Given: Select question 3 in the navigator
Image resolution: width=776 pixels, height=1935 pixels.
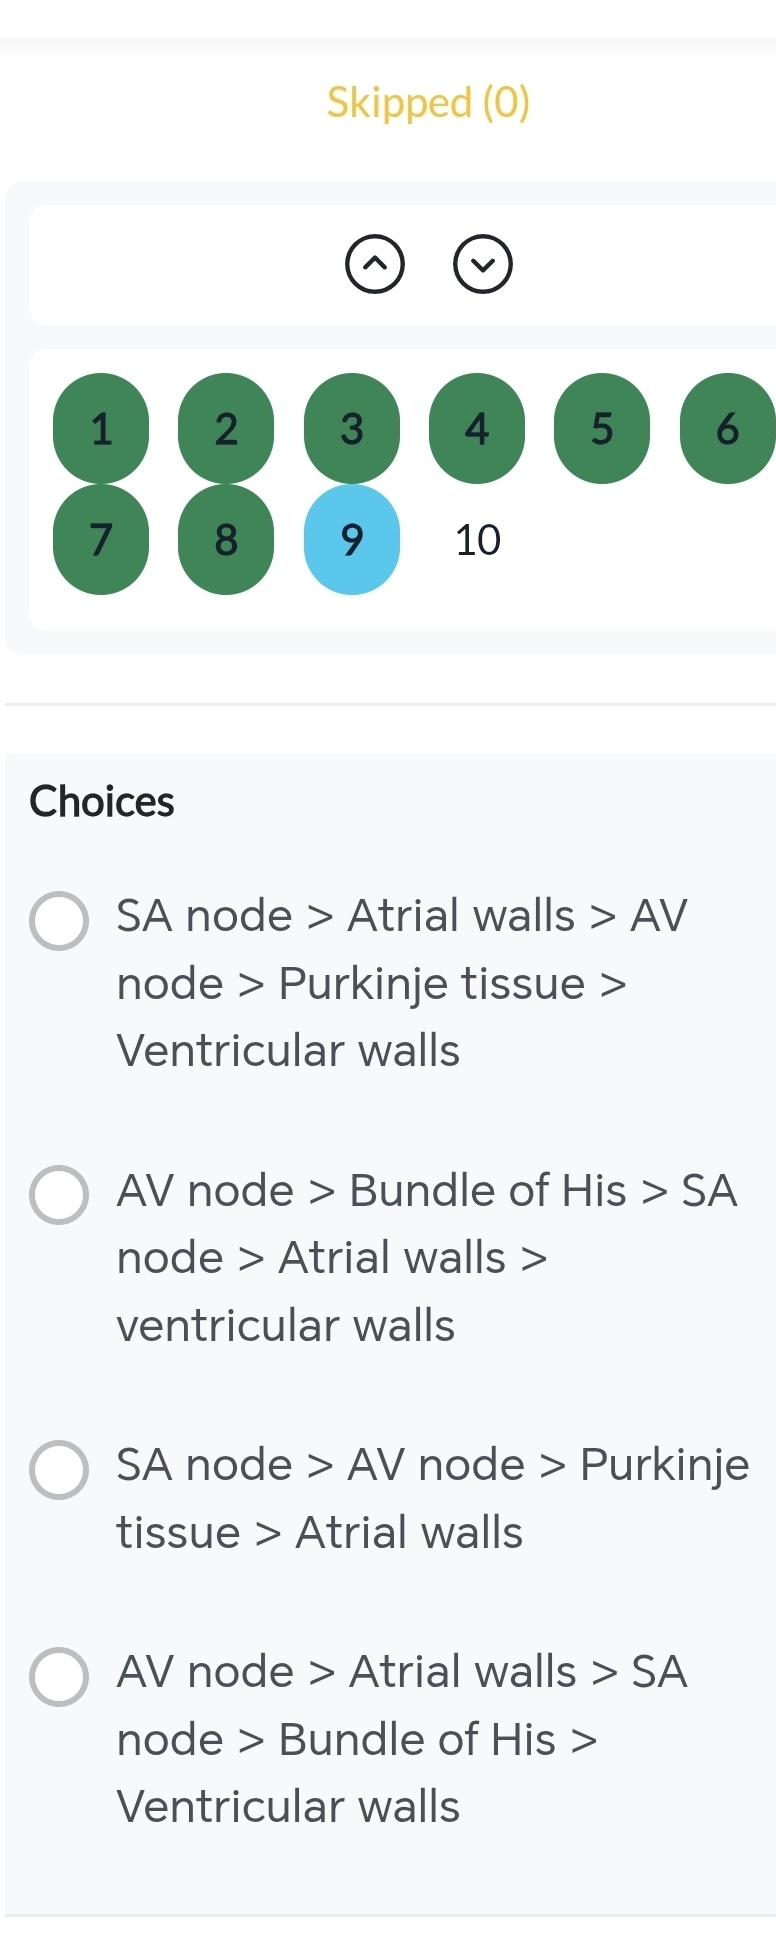Looking at the screenshot, I should coord(351,429).
